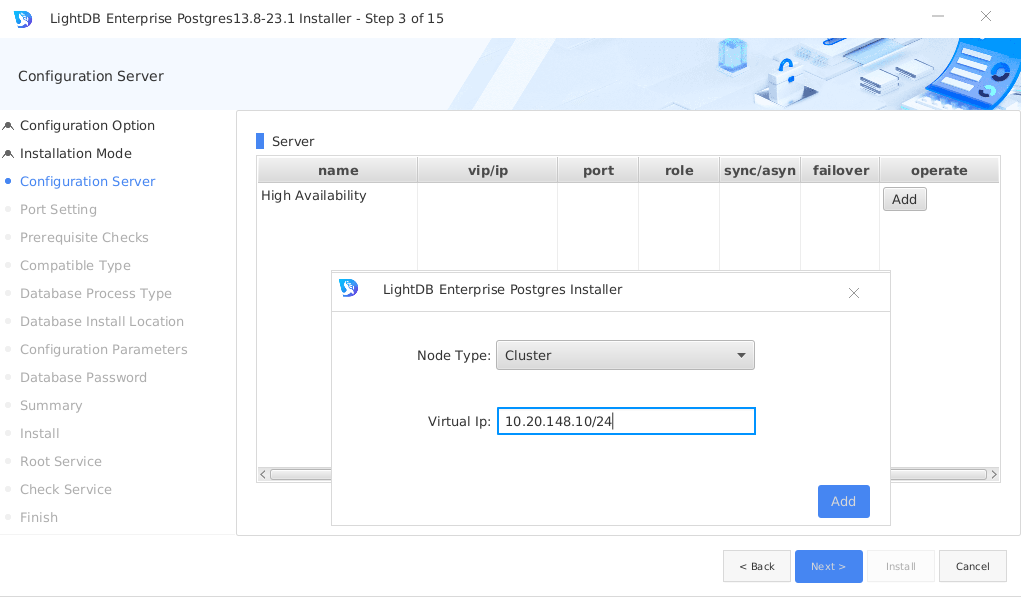Close the LightDB Enterprise Postgres Installer dialog
This screenshot has width=1021, height=597.
[x=854, y=293]
